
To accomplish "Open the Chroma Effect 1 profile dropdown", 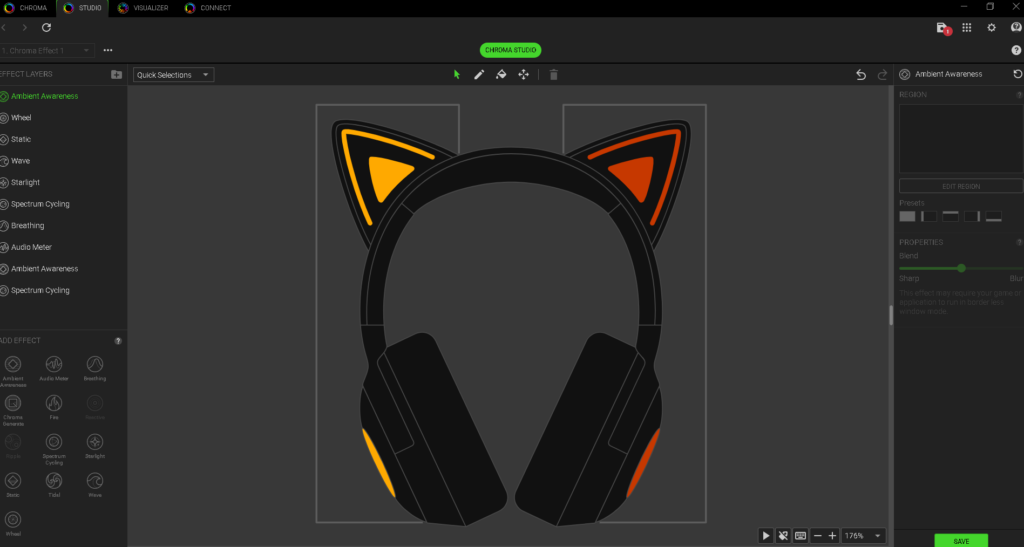I will pos(46,50).
